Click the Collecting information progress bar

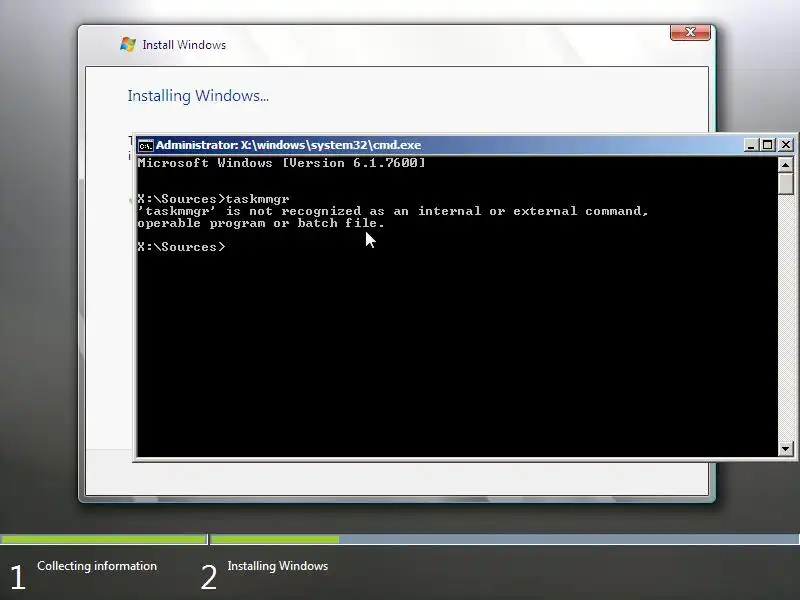pyautogui.click(x=104, y=539)
